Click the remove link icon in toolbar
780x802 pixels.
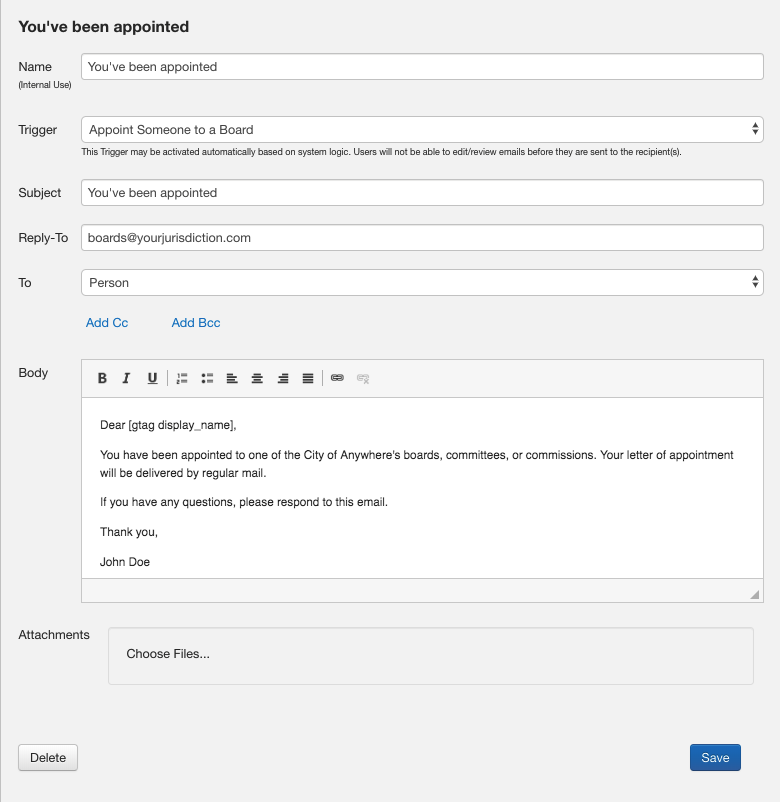[363, 378]
